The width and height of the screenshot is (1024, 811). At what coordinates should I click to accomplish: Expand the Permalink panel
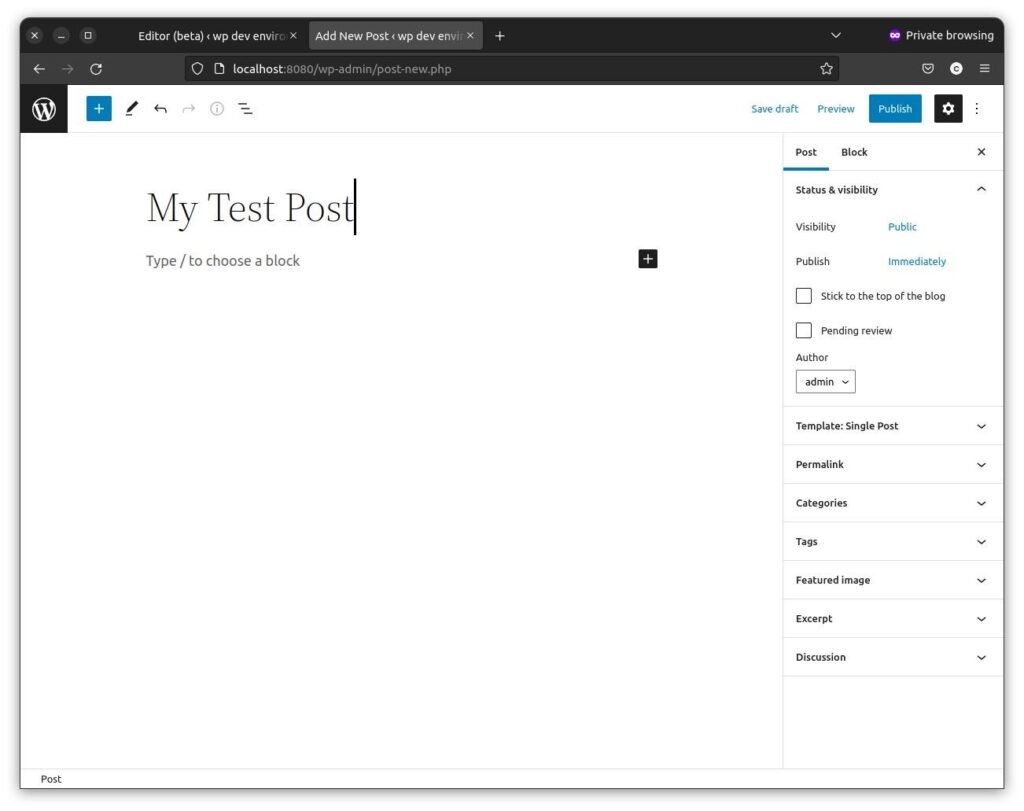892,465
